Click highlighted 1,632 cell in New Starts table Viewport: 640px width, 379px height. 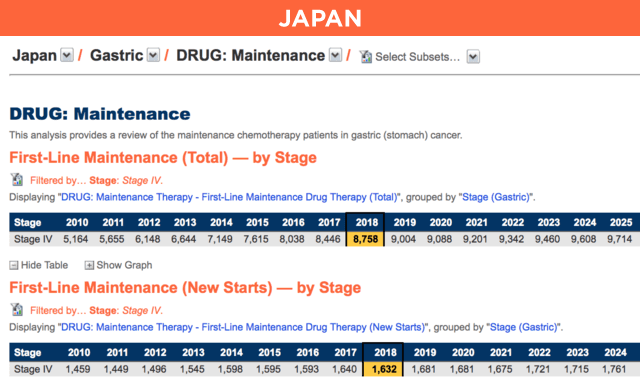(x=384, y=369)
